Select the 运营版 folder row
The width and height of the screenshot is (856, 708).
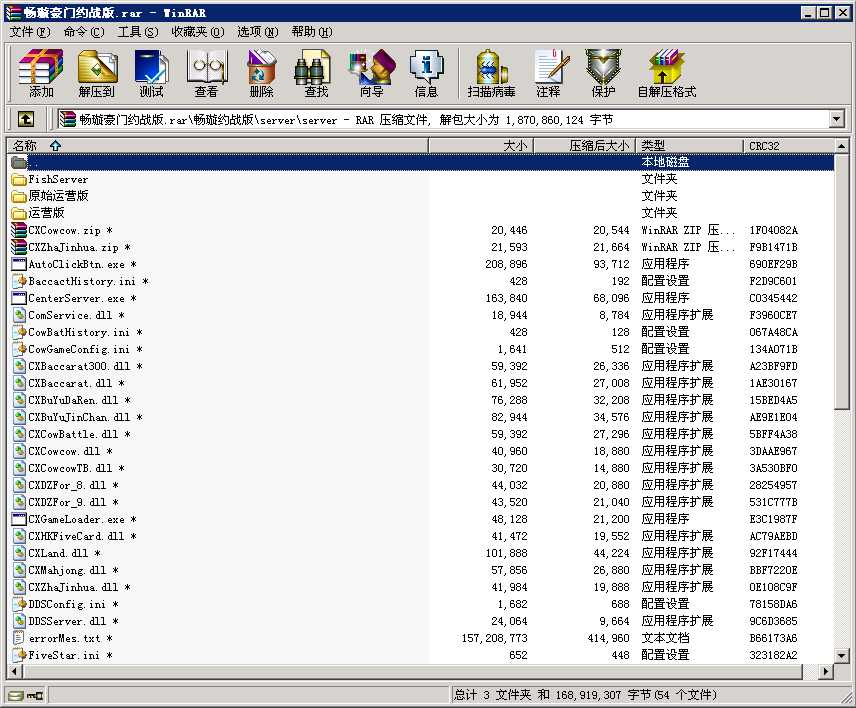click(x=420, y=213)
